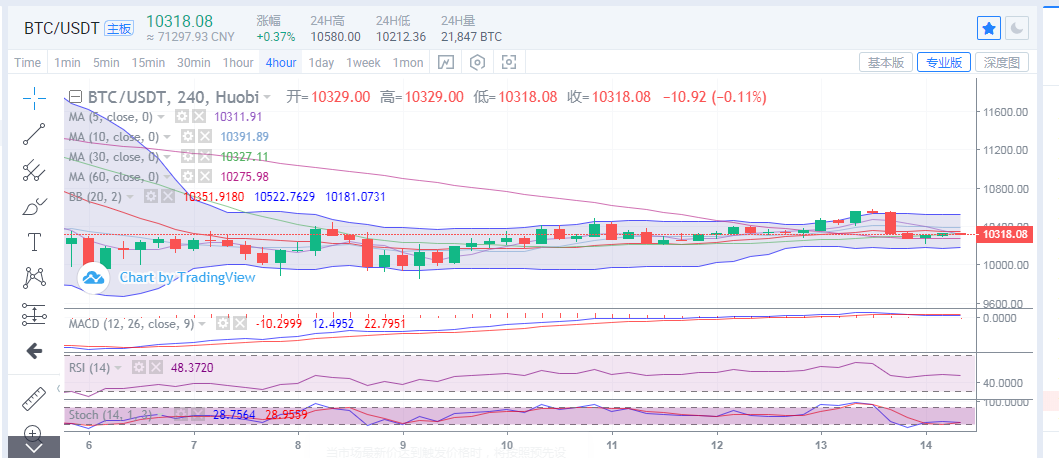Remove the RSI (14) indicator
Viewport: 1059px width, 458px height.
[156, 367]
